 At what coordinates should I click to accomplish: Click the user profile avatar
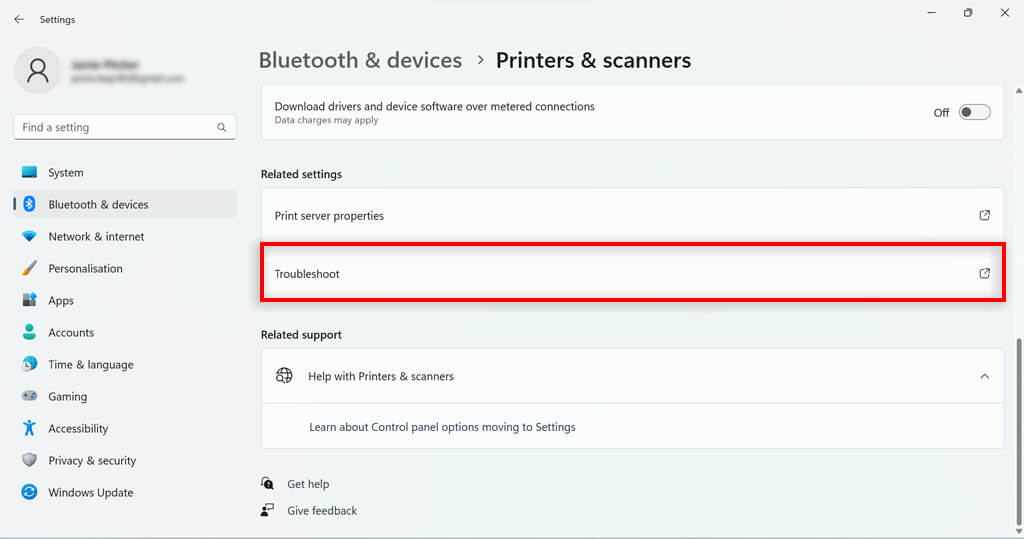tap(38, 70)
